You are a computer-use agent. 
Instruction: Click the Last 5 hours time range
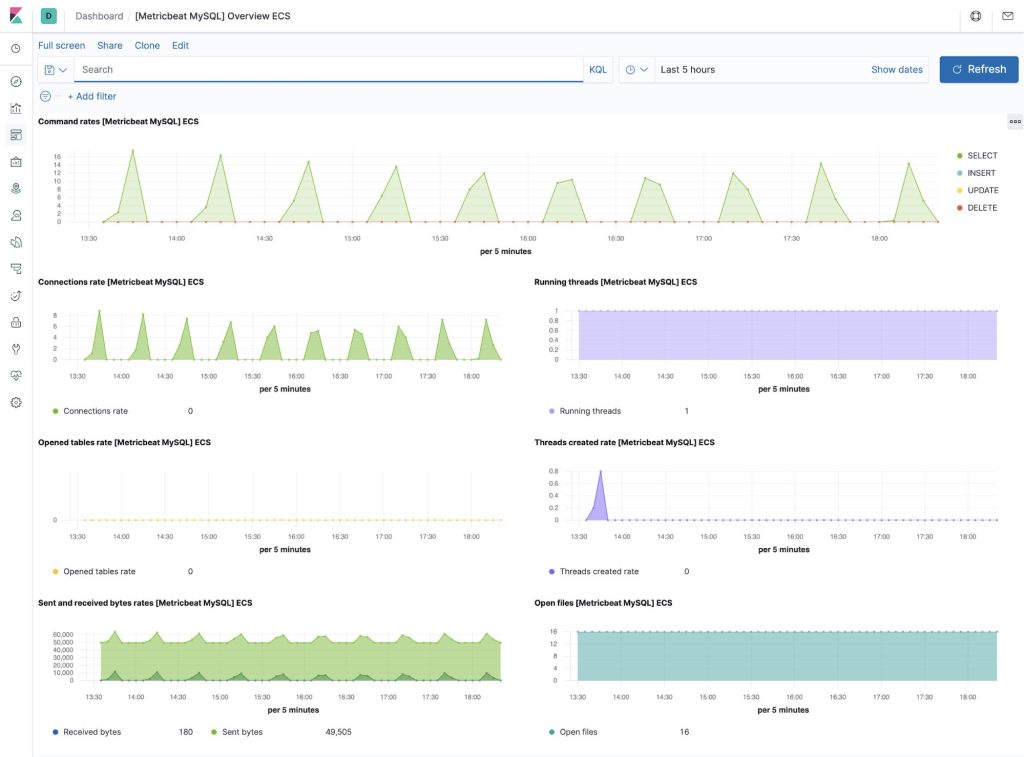coord(688,70)
